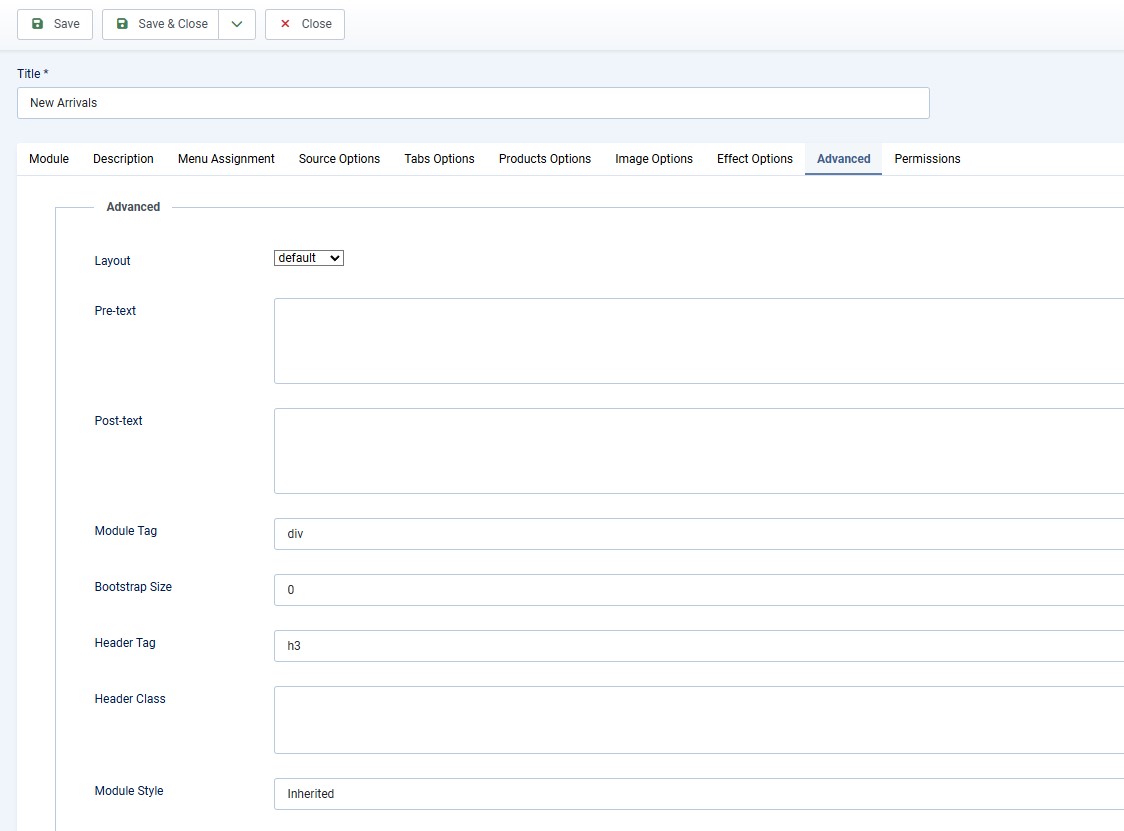1124x831 pixels.
Task: Switch to the Module tab
Action: pos(49,159)
